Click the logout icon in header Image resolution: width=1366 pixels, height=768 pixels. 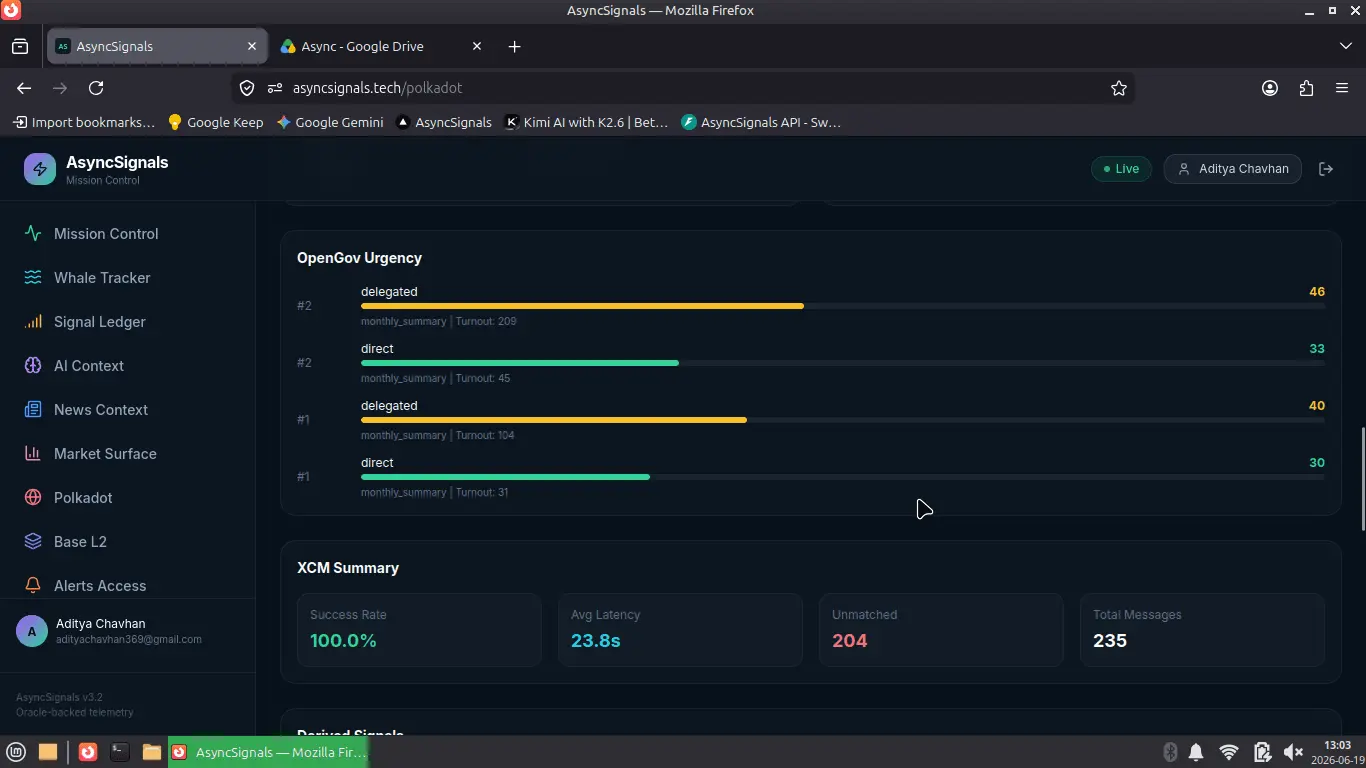tap(1326, 169)
